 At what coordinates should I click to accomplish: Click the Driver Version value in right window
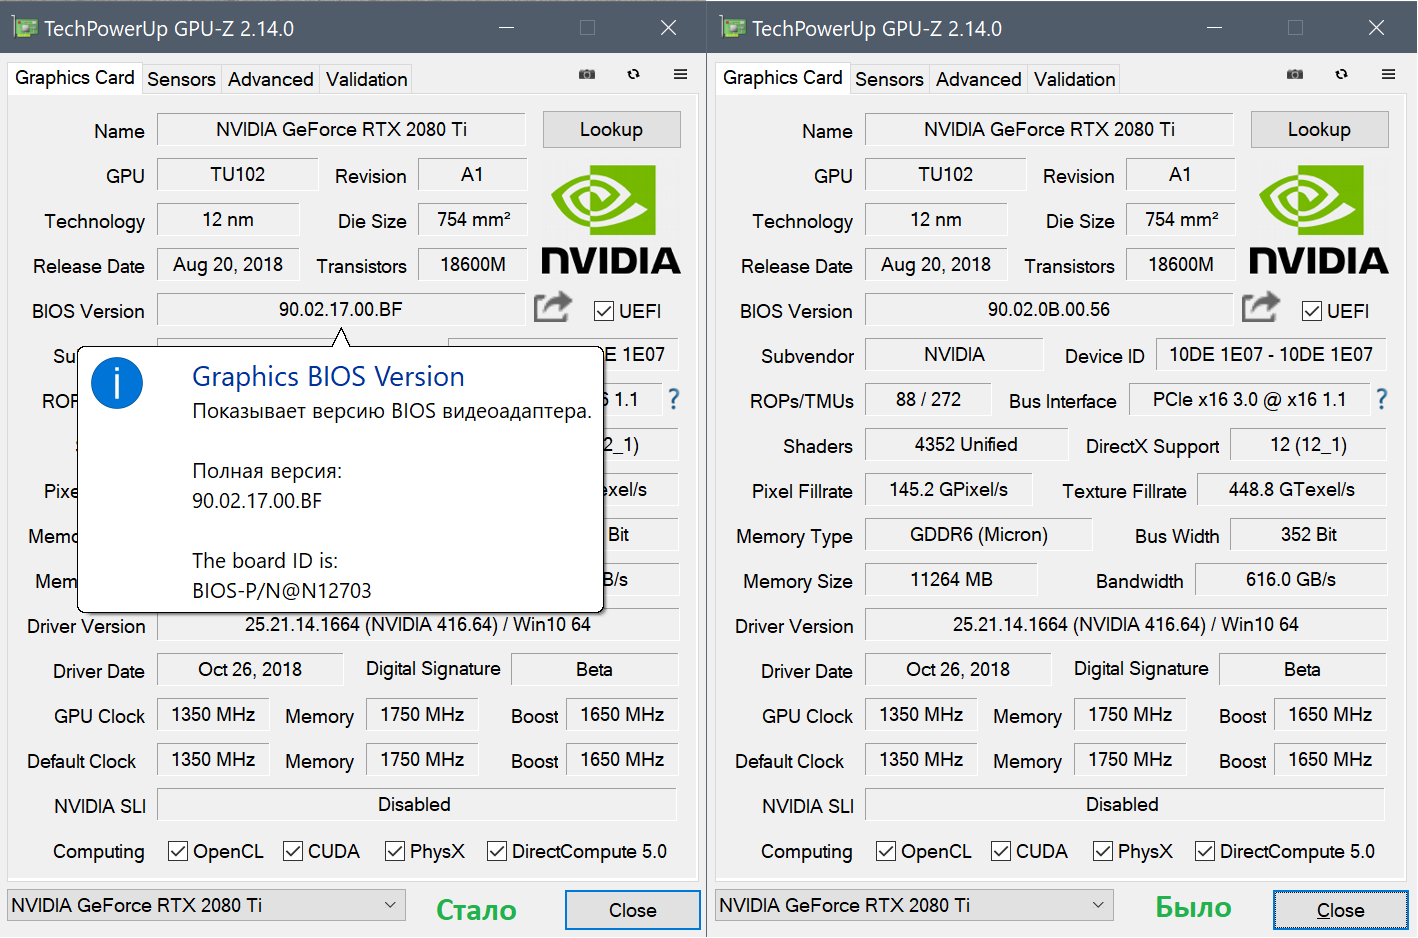pyautogui.click(x=1126, y=624)
